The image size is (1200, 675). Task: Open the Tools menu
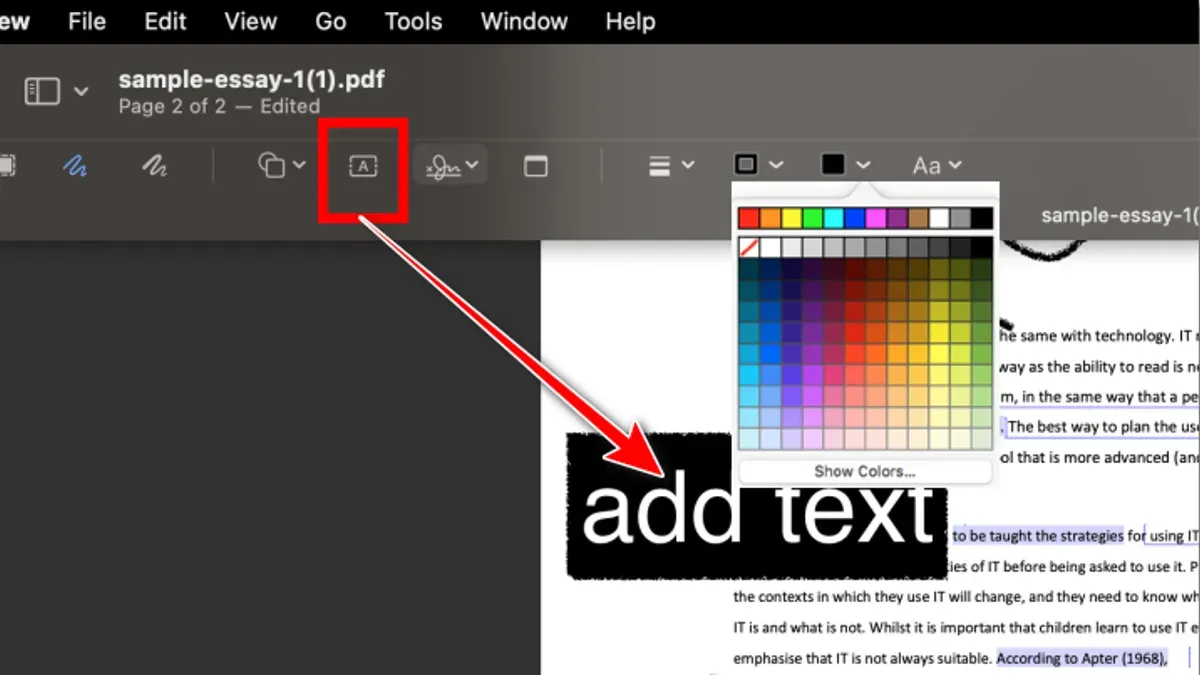point(413,22)
